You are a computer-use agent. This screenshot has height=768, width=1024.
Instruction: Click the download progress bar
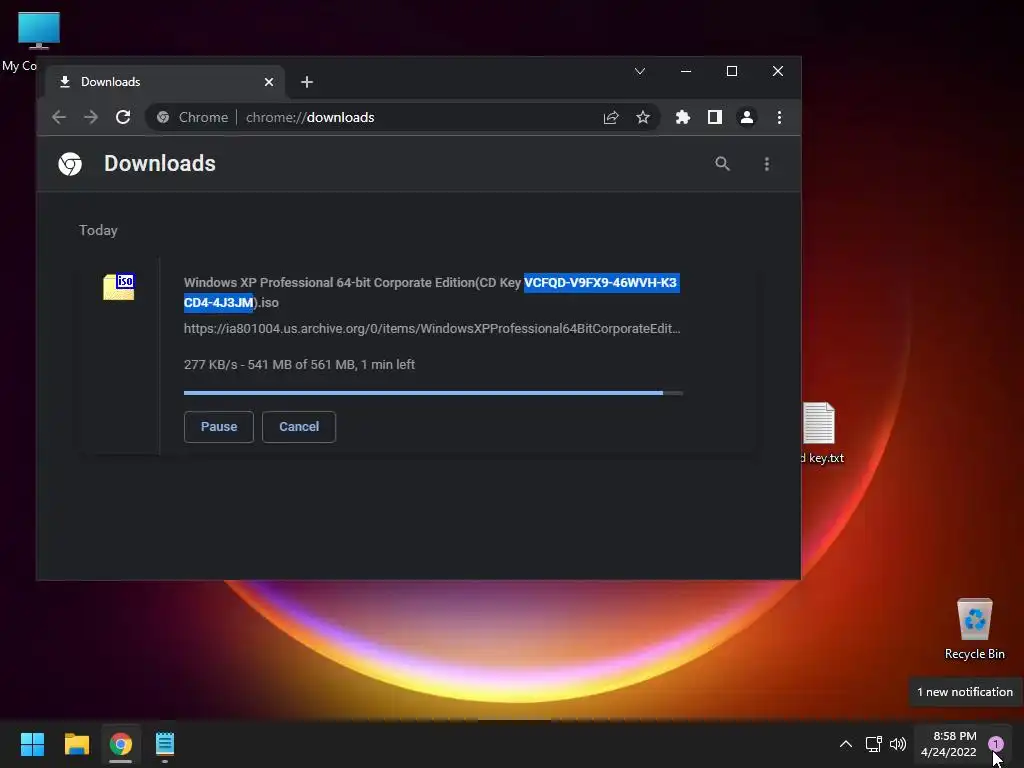pos(434,393)
